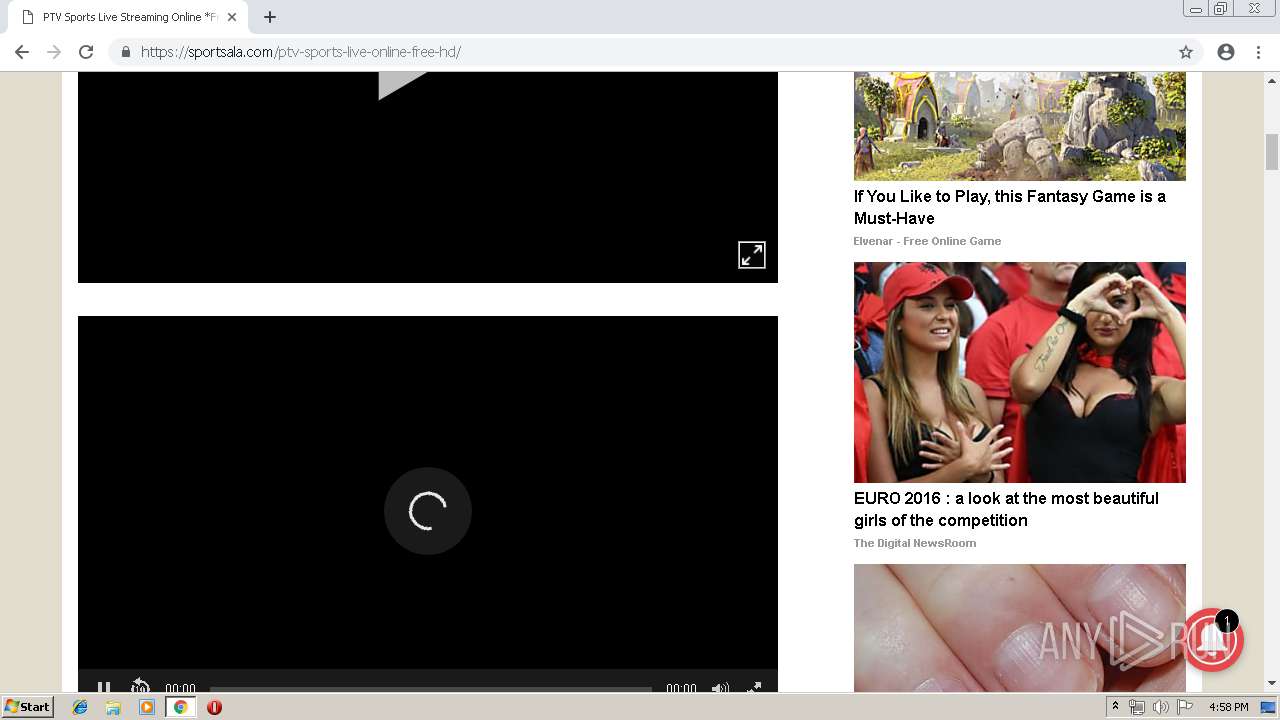Click the page scrollbar up arrow
The width and height of the screenshot is (1280, 720).
coord(1272,81)
